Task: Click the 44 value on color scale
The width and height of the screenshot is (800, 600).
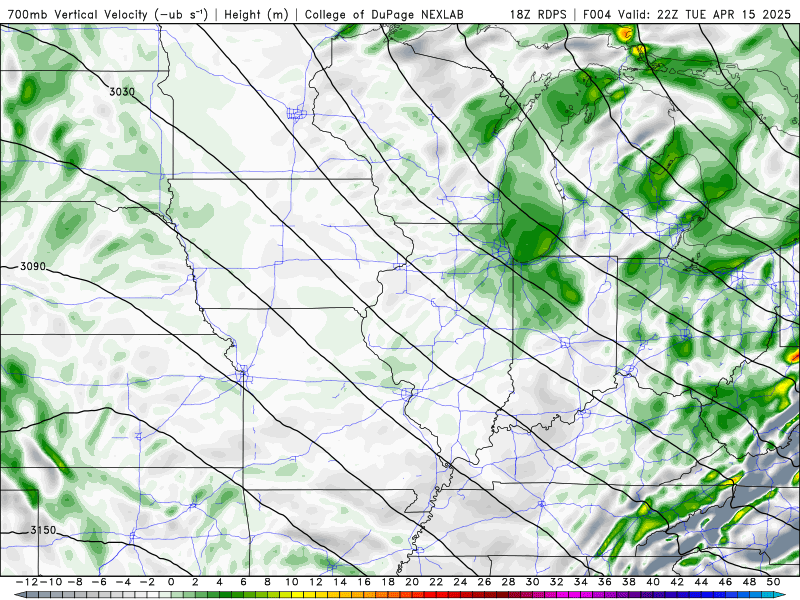Action: point(701,582)
